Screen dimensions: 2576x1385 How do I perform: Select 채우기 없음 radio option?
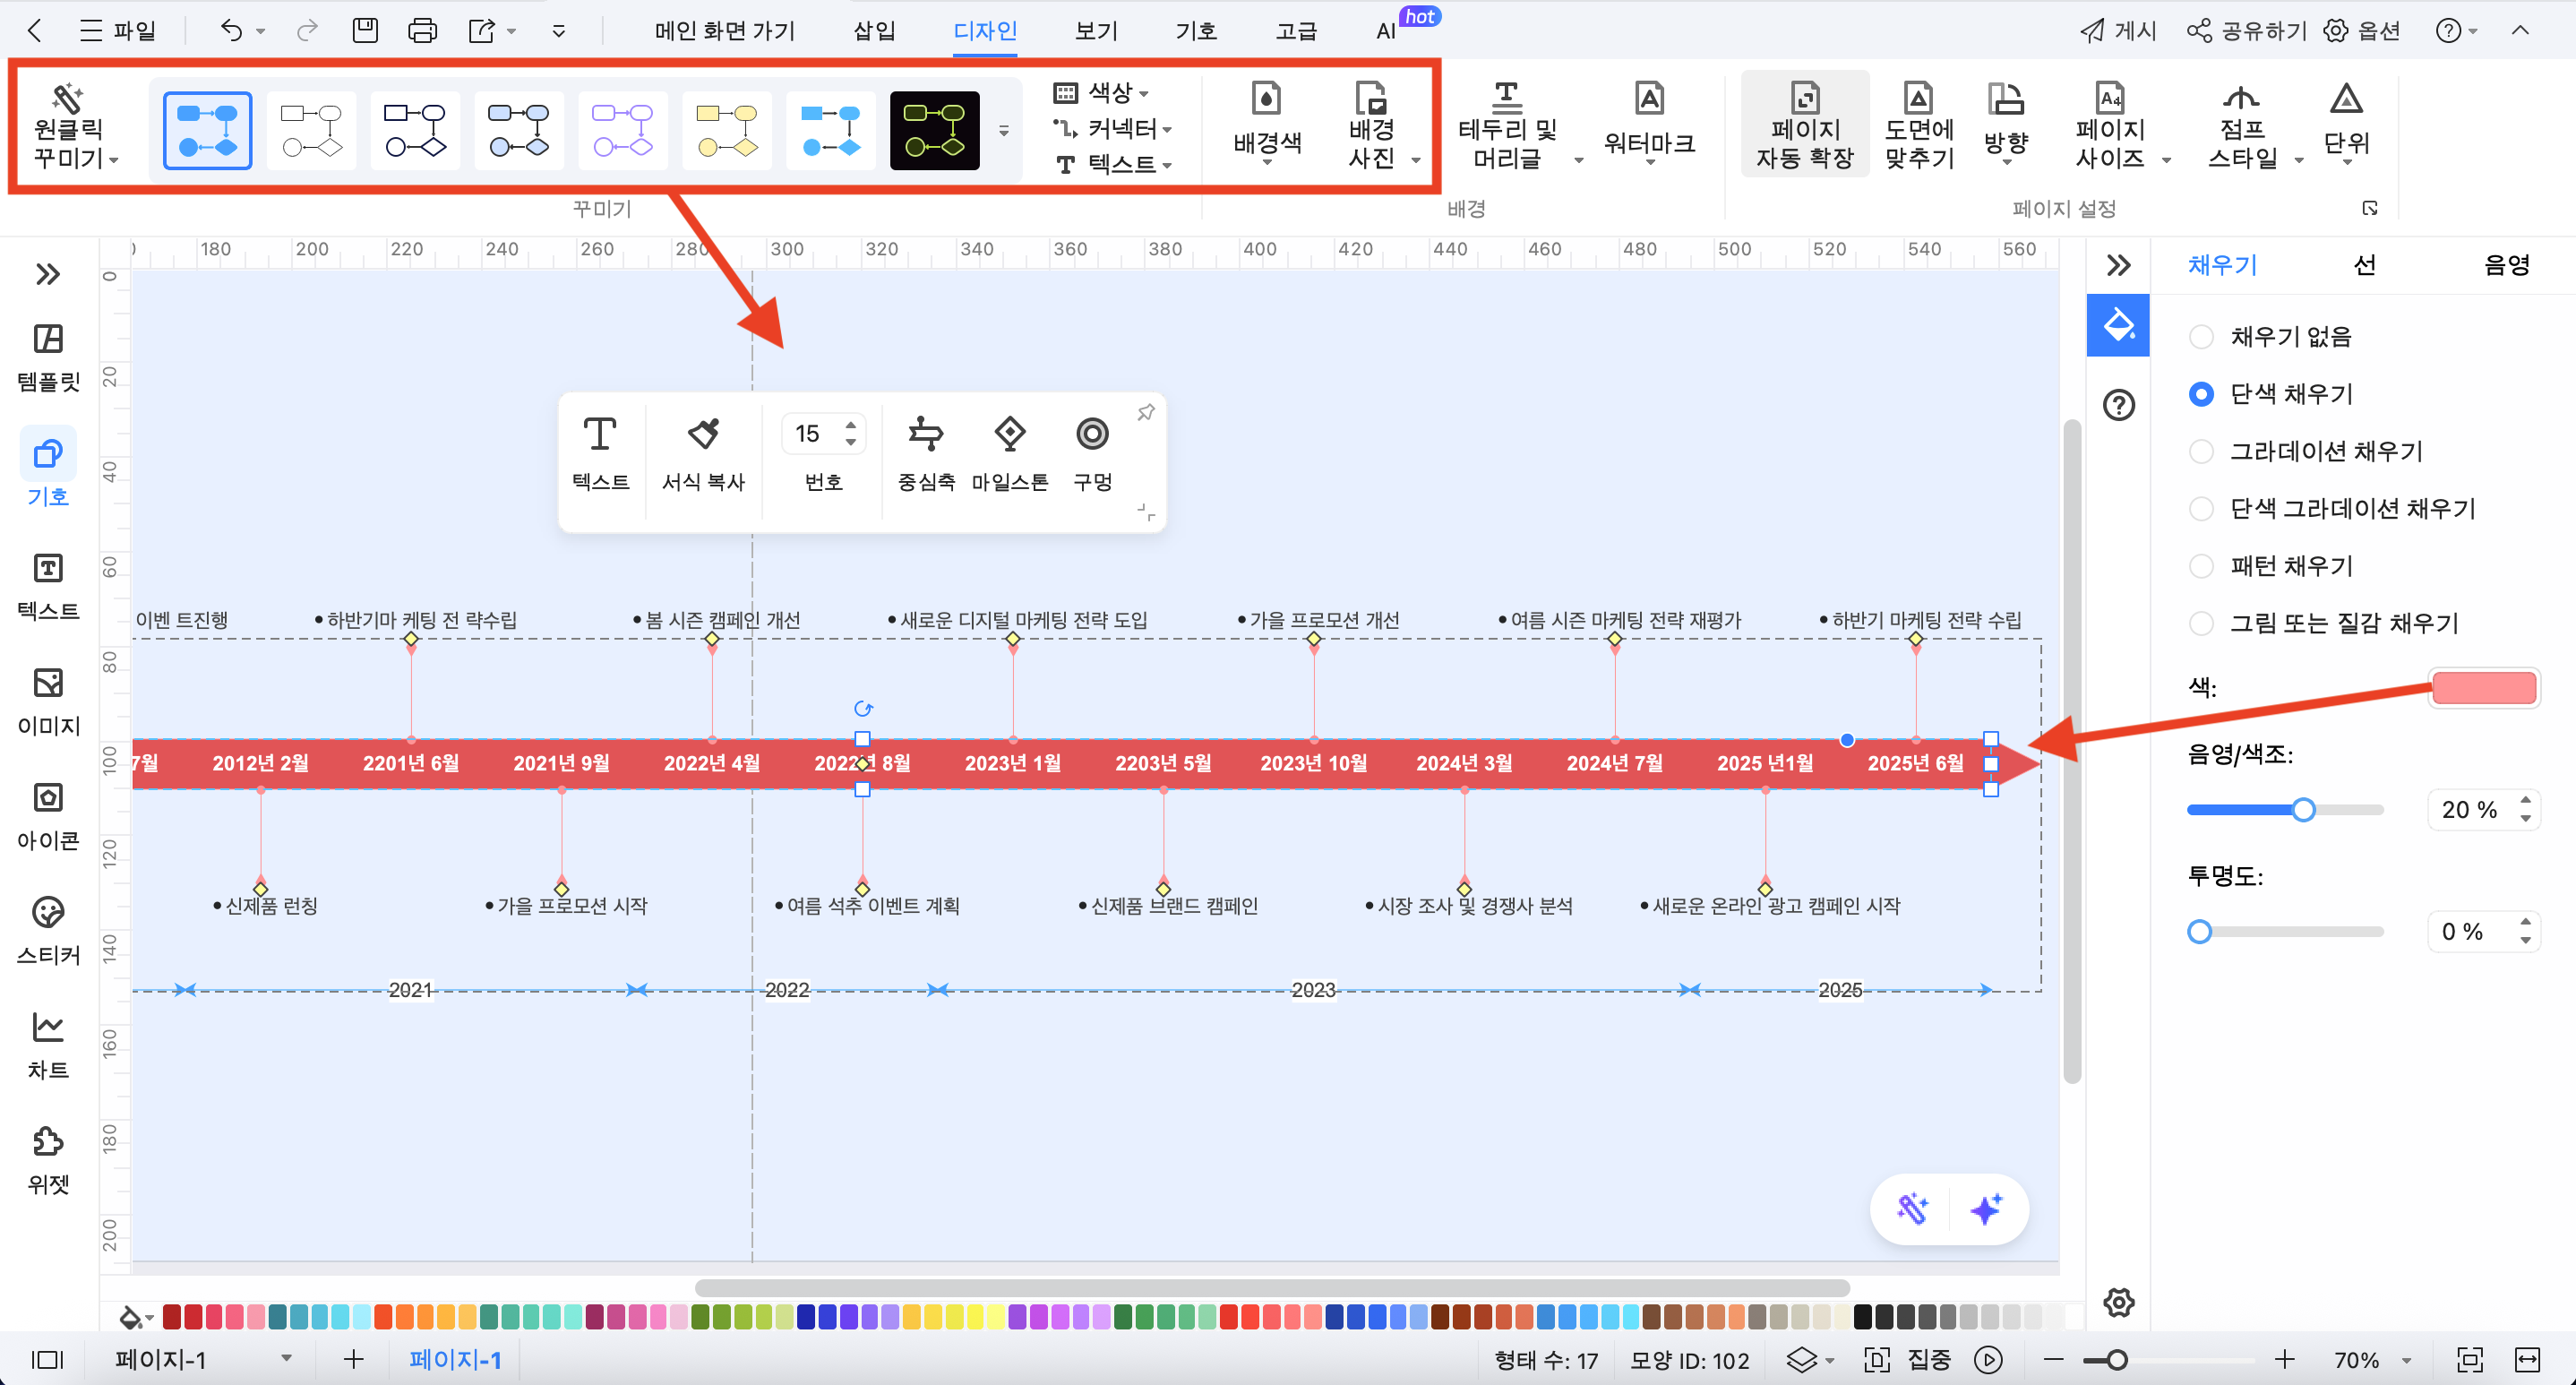pos(2201,337)
